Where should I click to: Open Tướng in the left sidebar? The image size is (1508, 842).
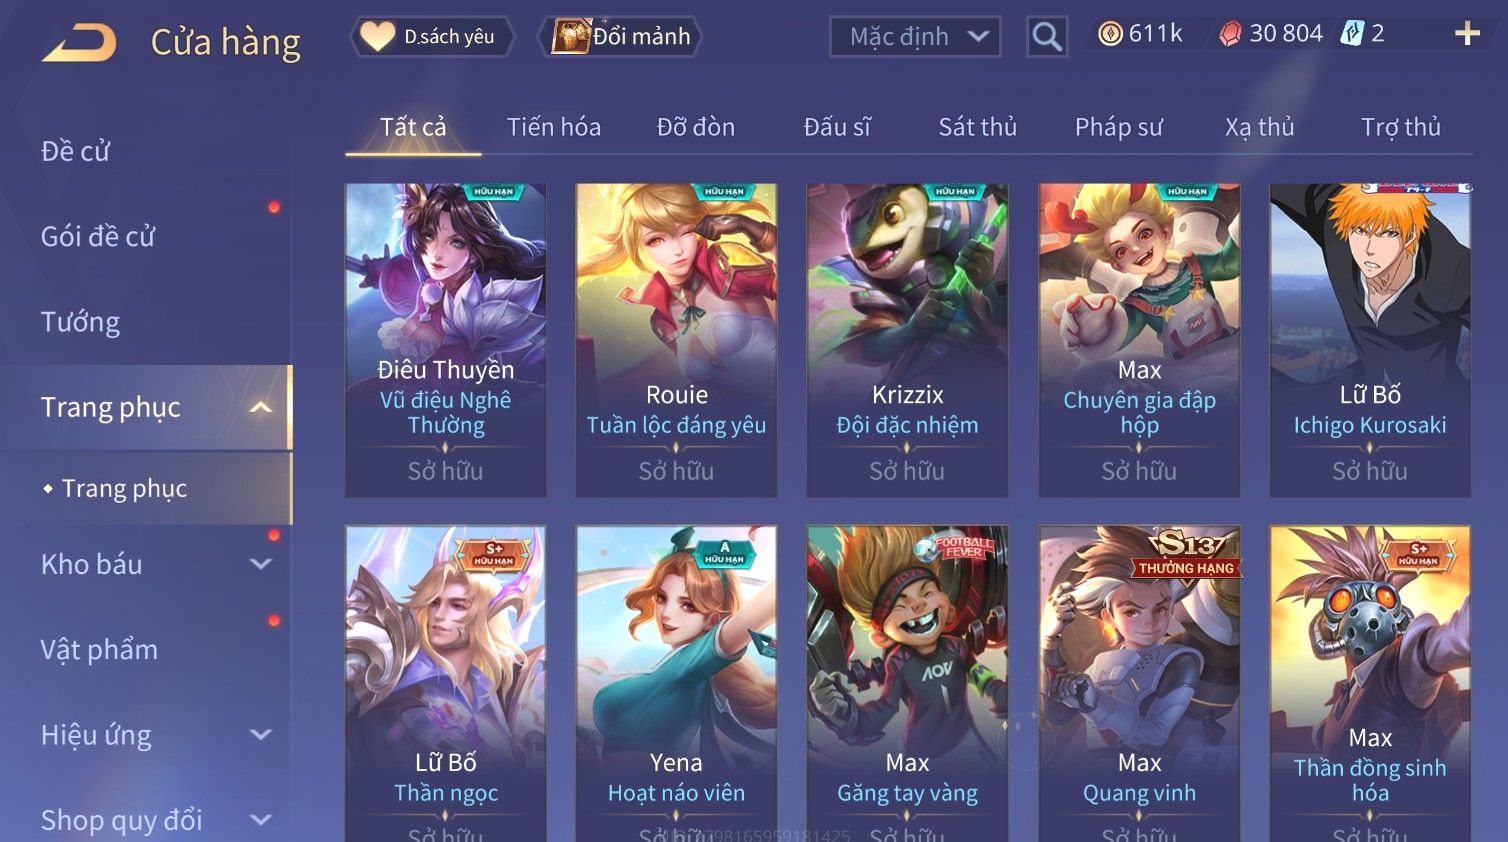tap(80, 322)
